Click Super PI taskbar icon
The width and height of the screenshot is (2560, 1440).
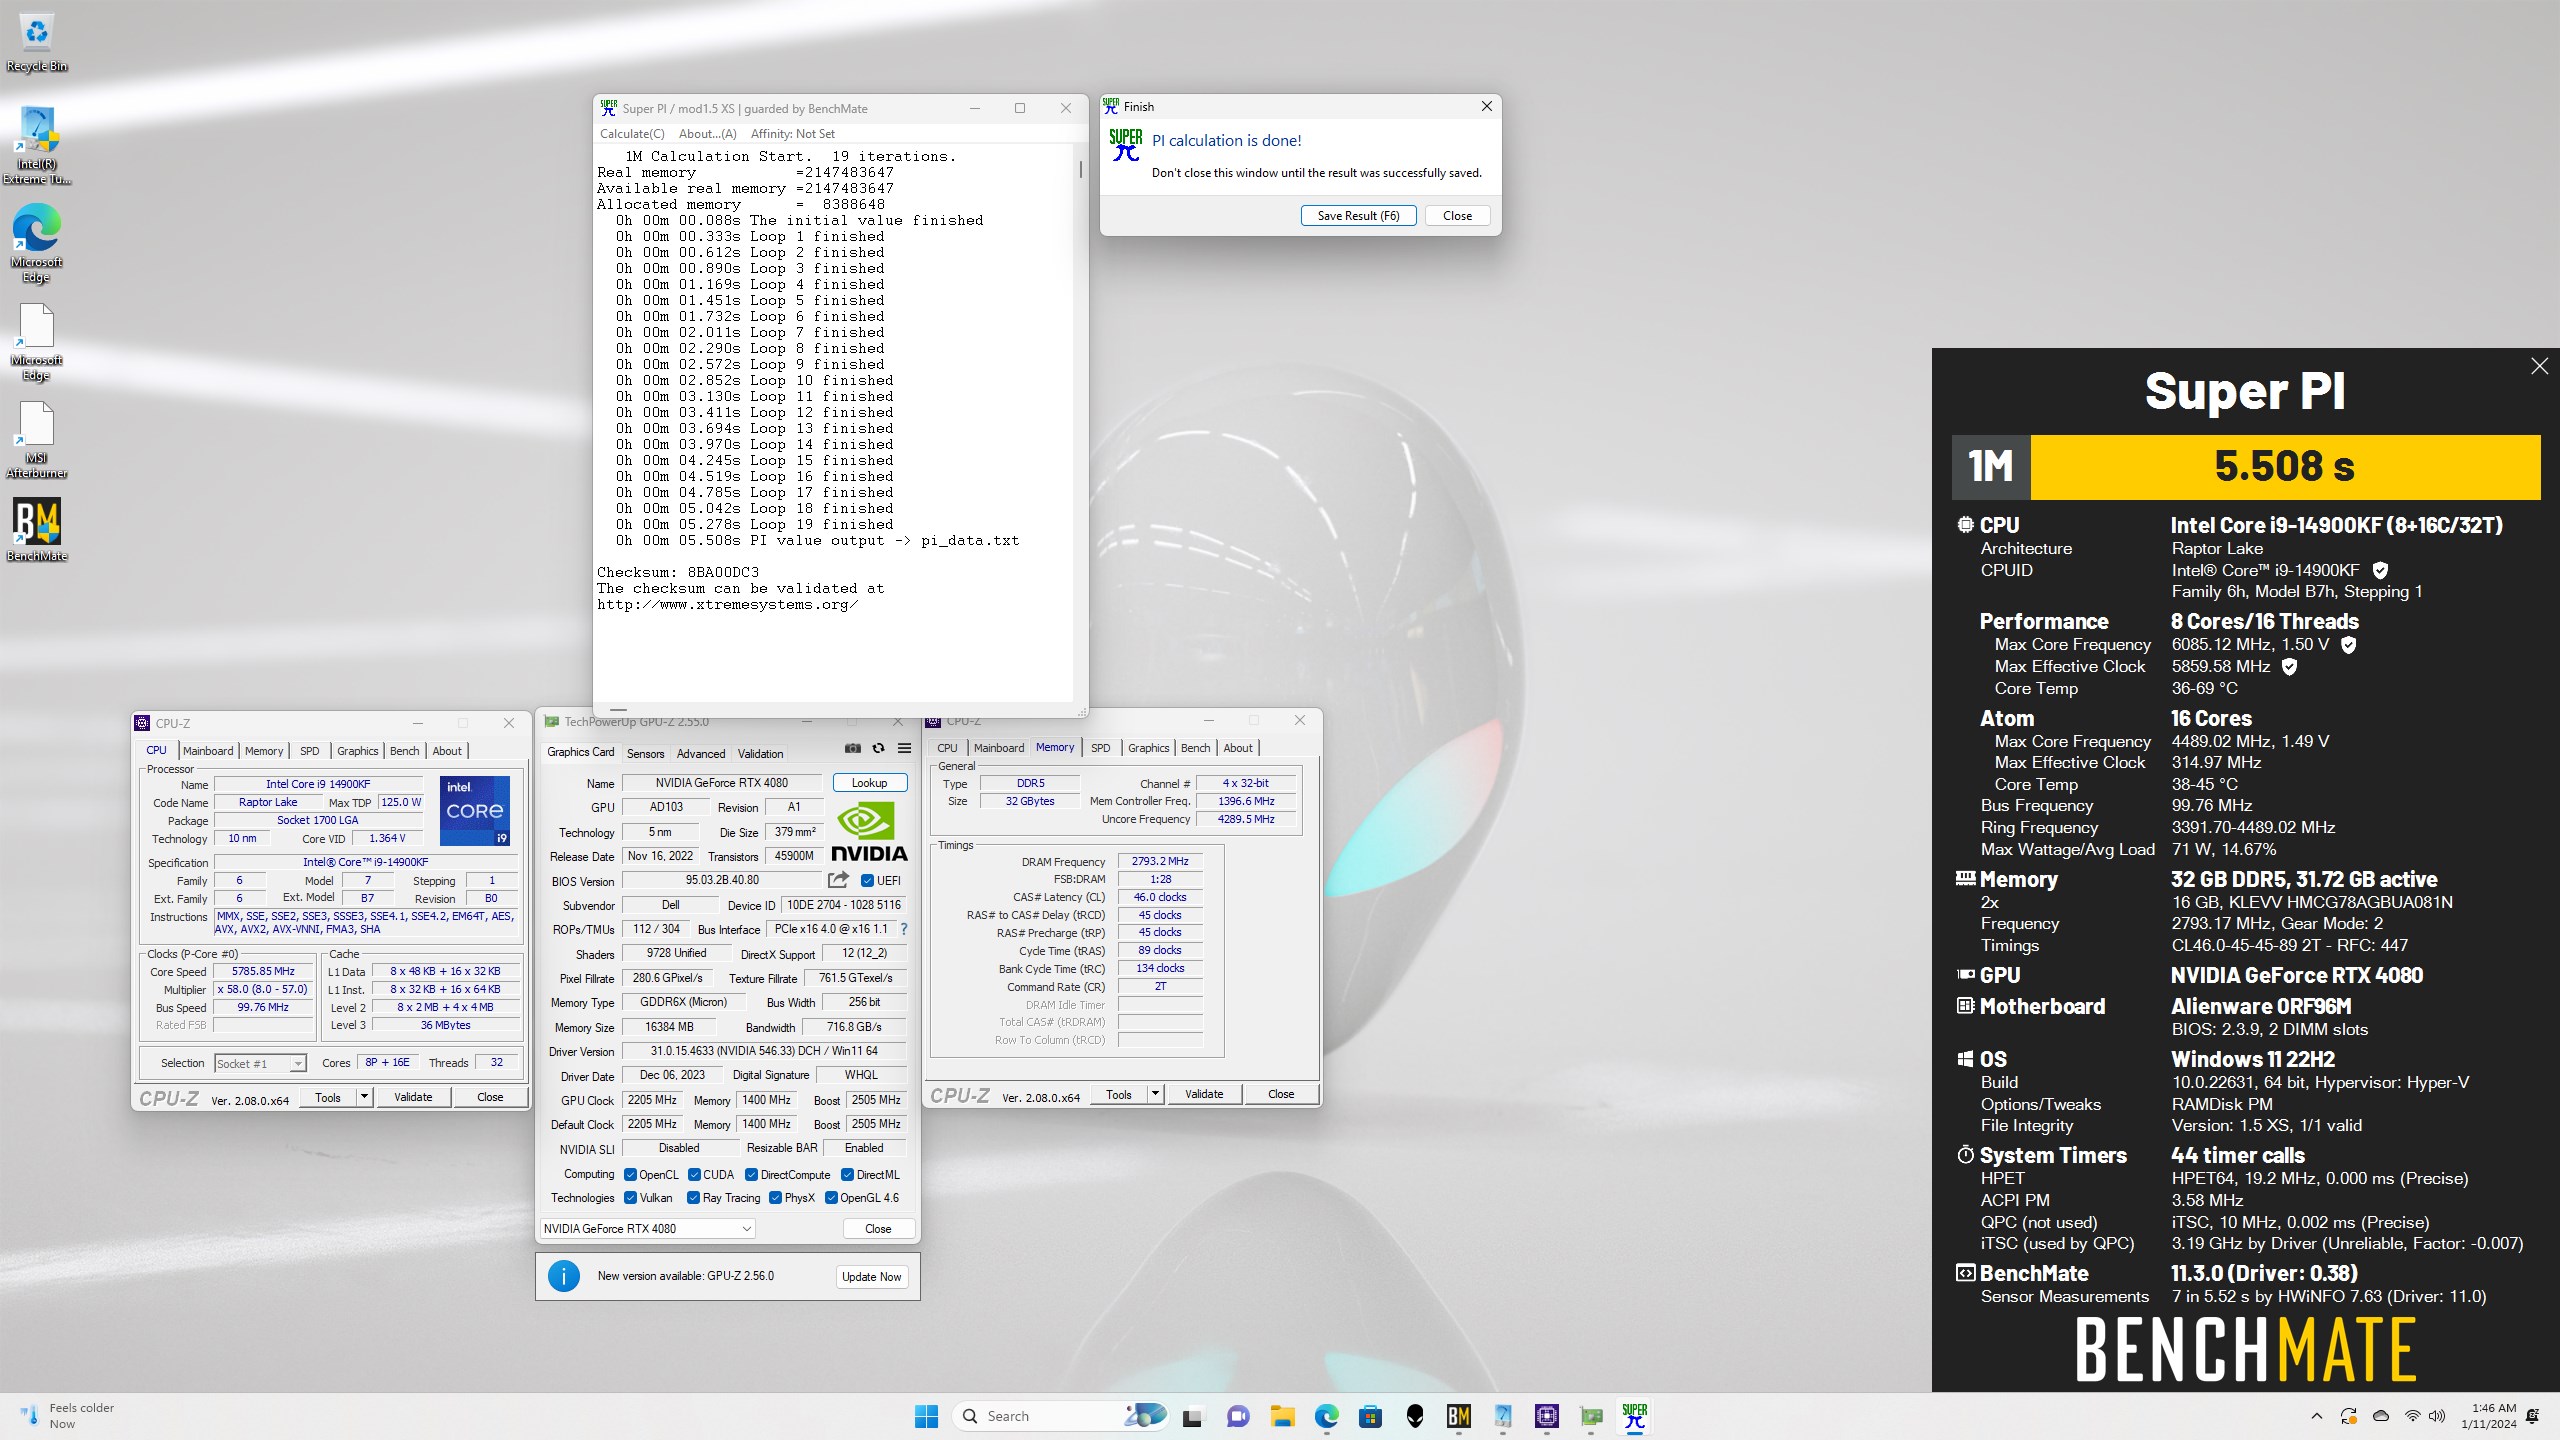tap(1635, 1416)
